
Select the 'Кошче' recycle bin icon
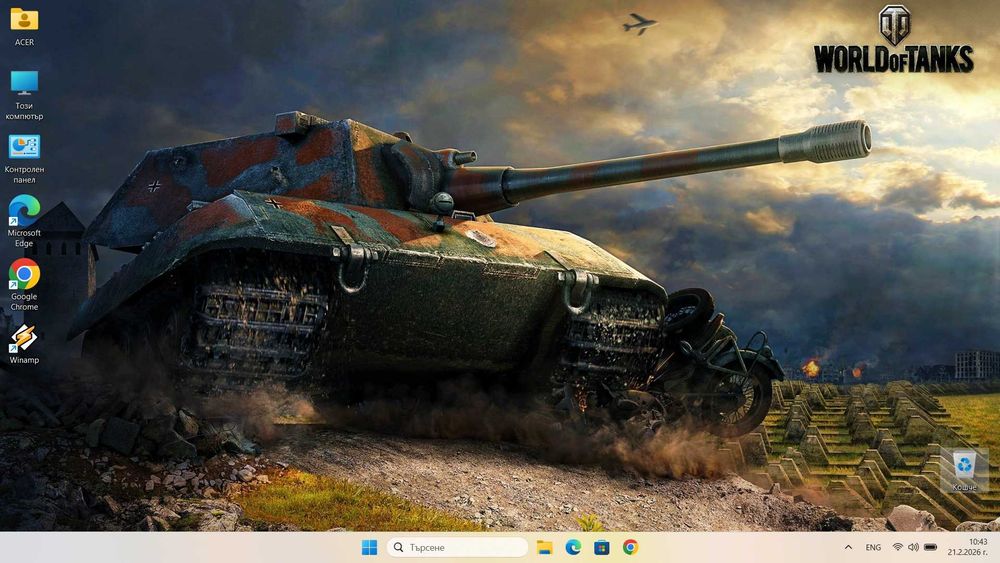coord(964,470)
